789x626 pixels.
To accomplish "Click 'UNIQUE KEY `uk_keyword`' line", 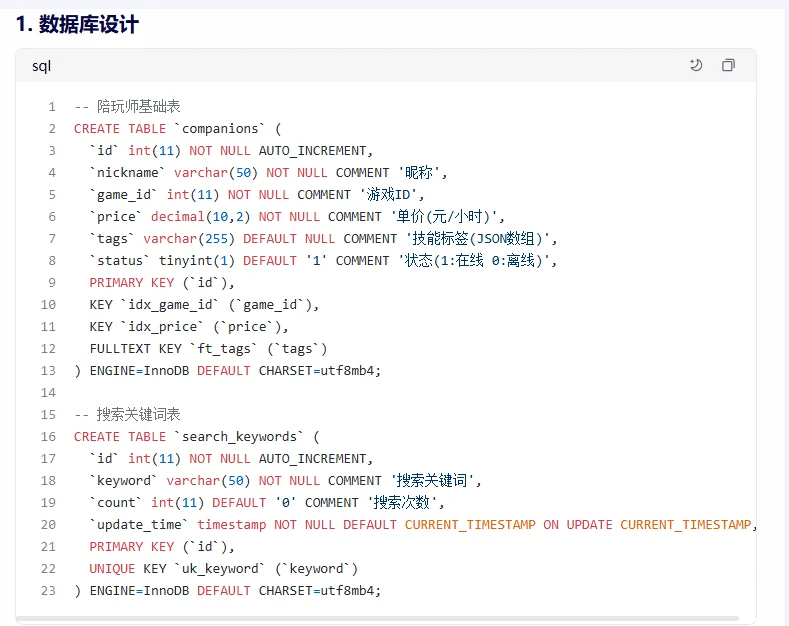I will click(223, 569).
